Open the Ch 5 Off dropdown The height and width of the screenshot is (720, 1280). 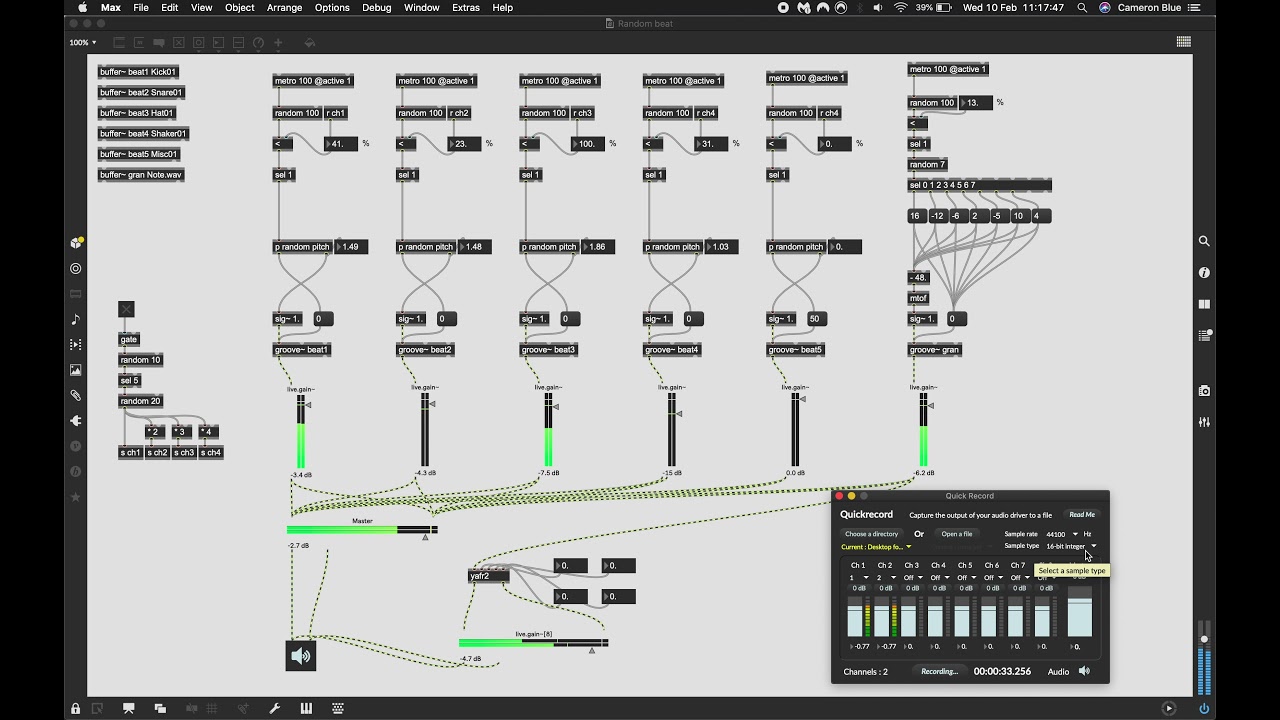[x=965, y=577]
